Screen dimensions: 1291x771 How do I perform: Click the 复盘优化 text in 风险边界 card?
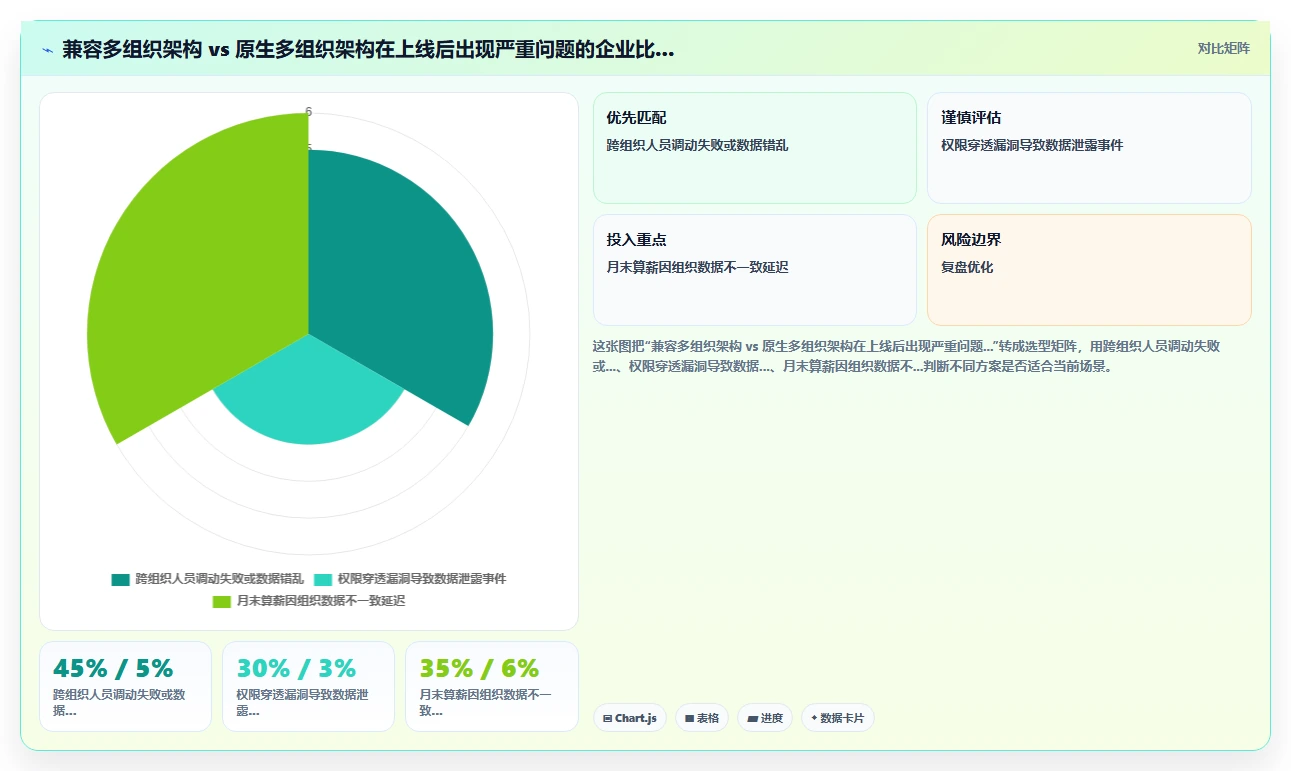[967, 267]
